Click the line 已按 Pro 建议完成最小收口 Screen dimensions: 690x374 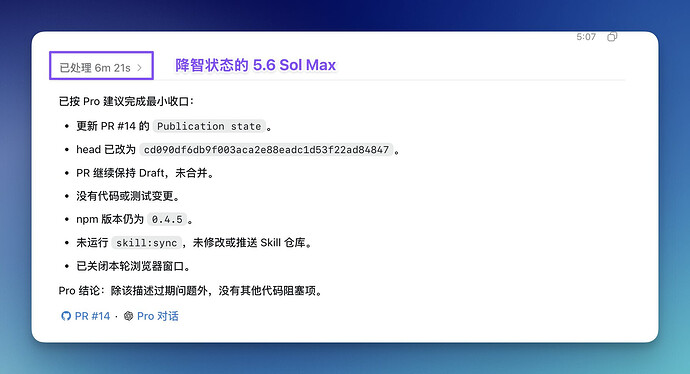(126, 101)
